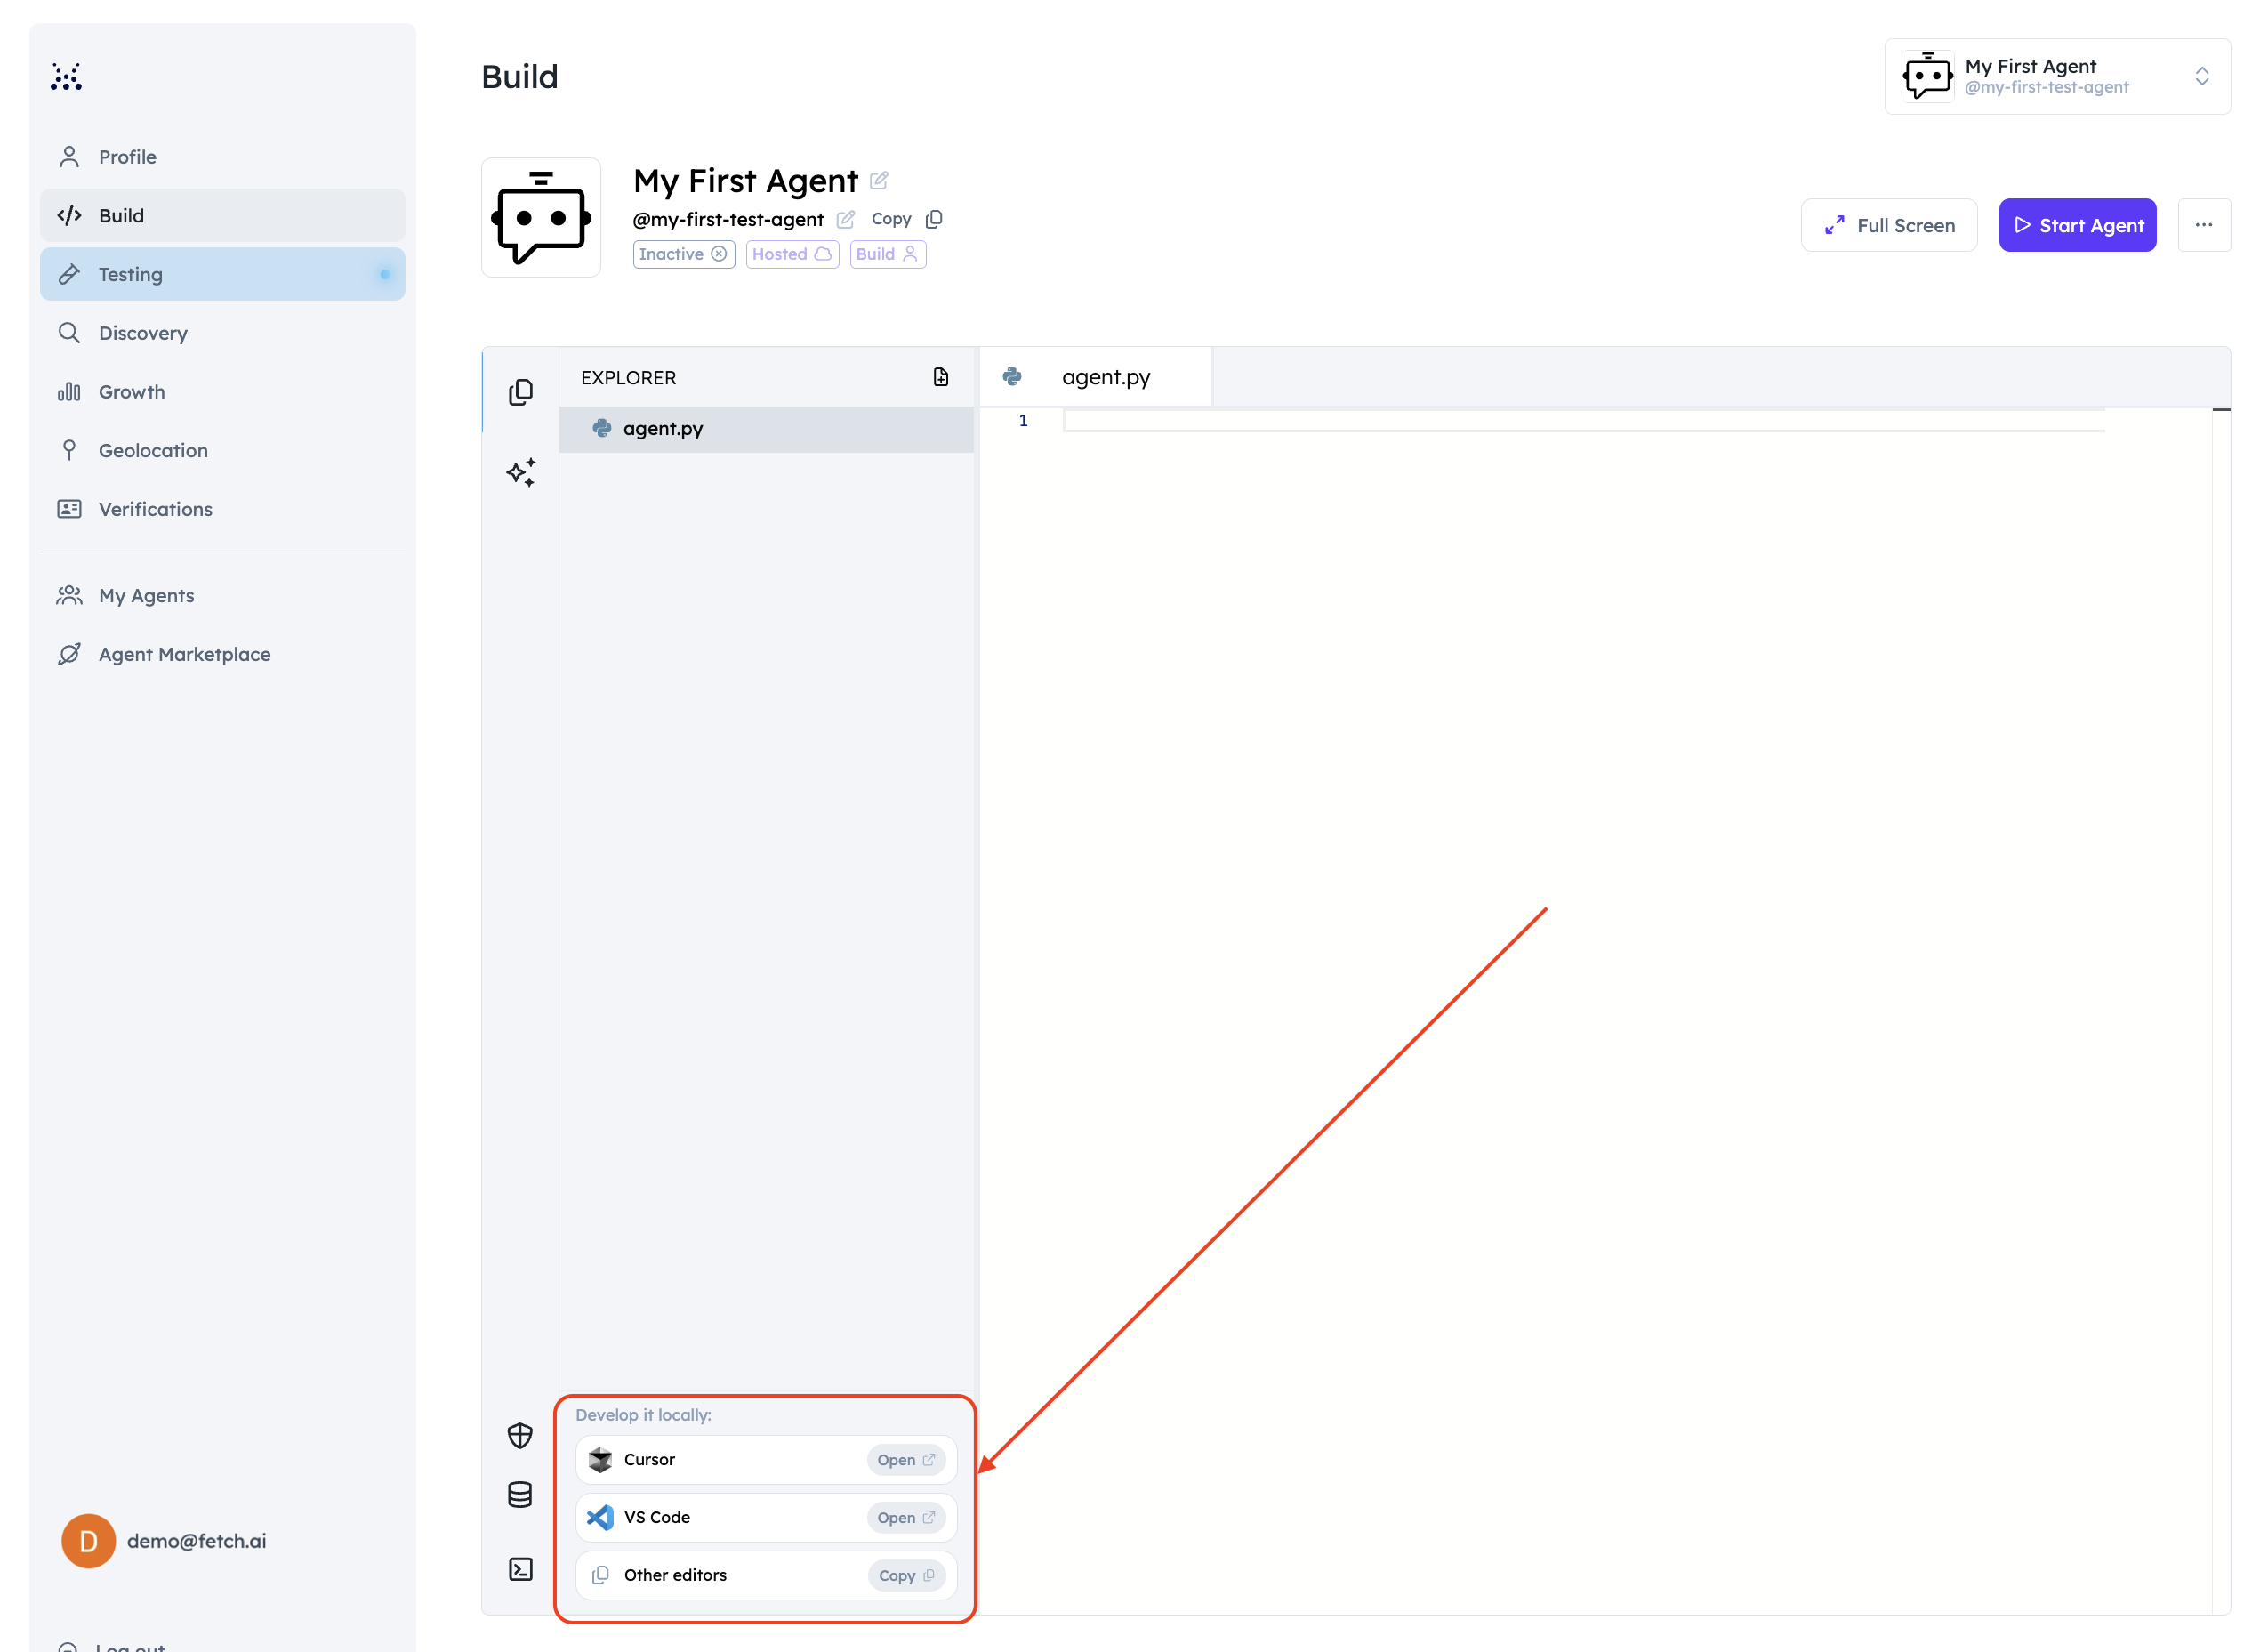This screenshot has height=1652, width=2268.
Task: Edit the @my-first-test-agent handle
Action: [845, 219]
